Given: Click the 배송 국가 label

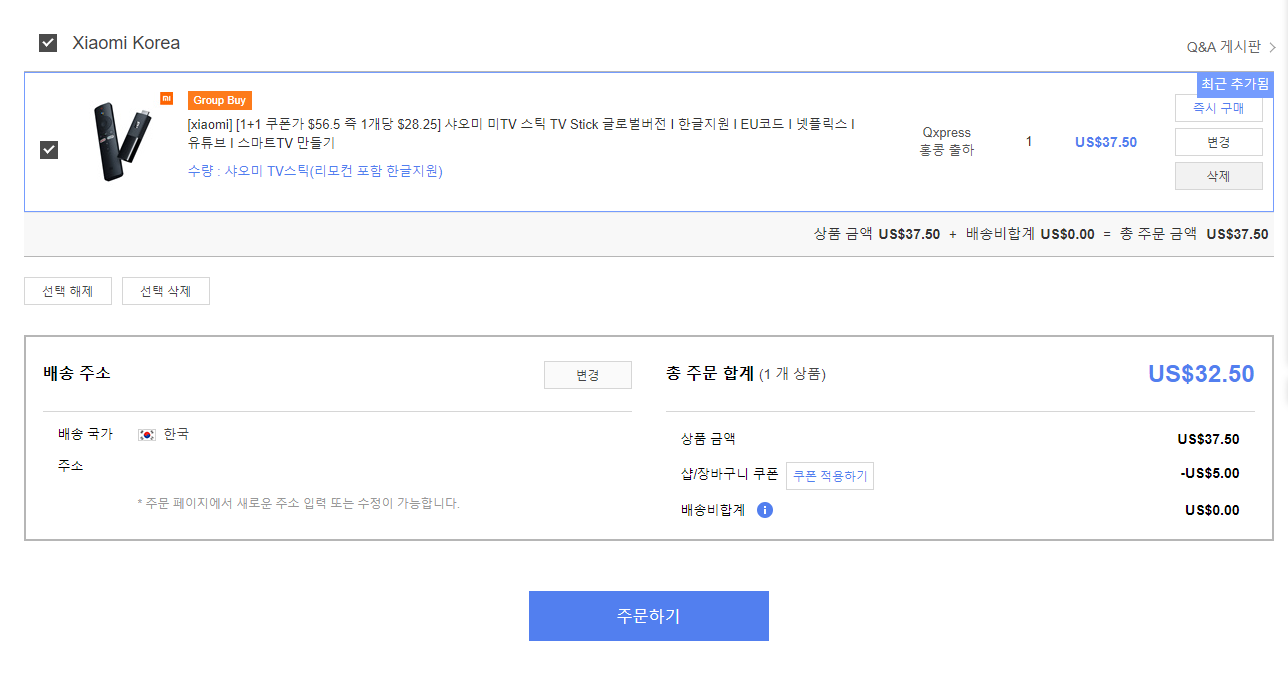Looking at the screenshot, I should click(x=85, y=434).
